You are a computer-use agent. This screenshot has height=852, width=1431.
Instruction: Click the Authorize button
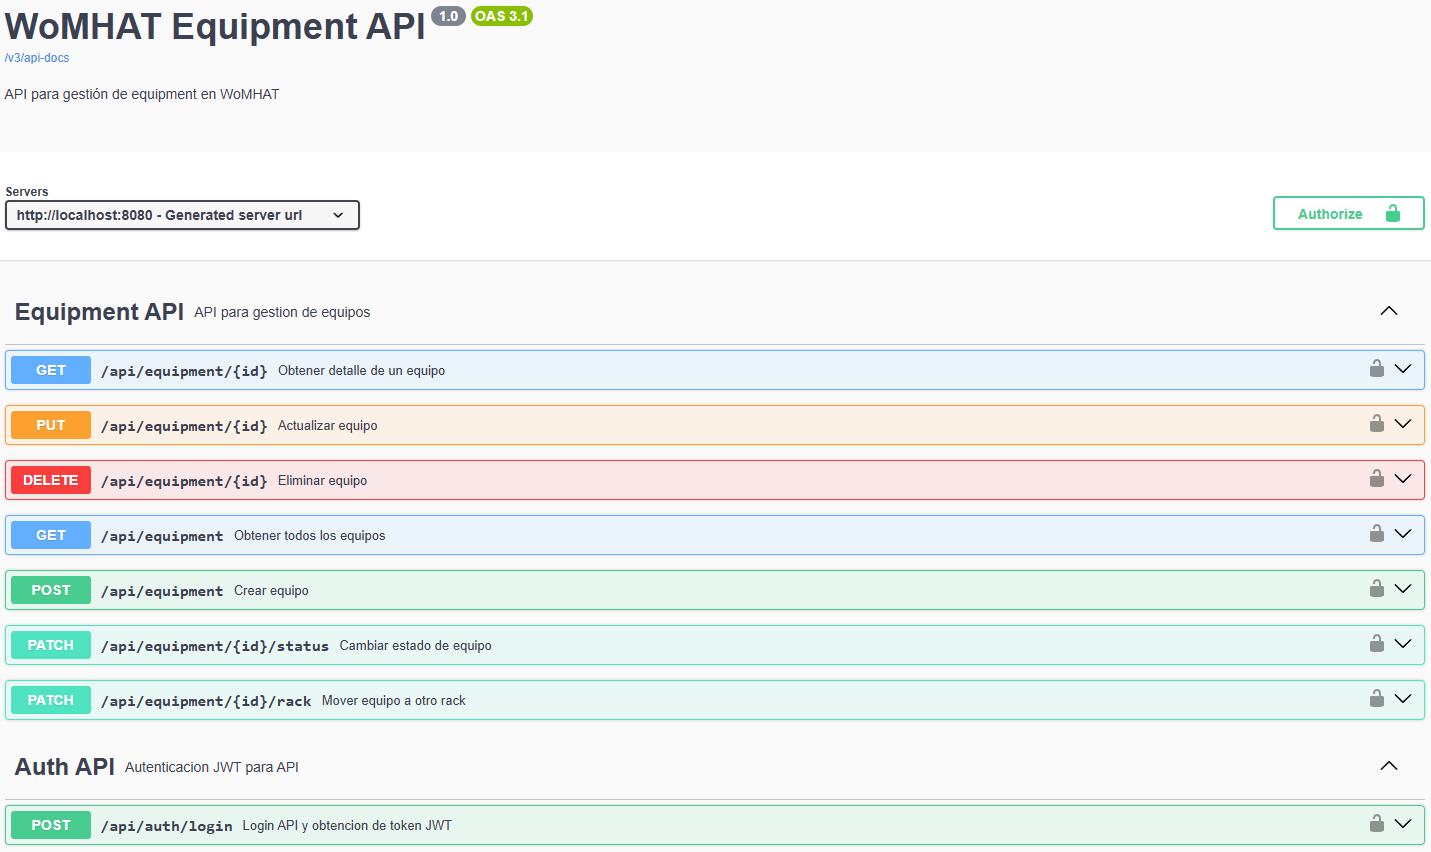pyautogui.click(x=1348, y=213)
